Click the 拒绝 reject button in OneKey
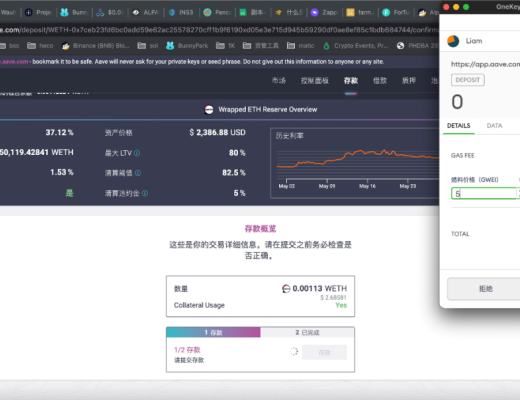The width and height of the screenshot is (520, 400). click(x=484, y=289)
